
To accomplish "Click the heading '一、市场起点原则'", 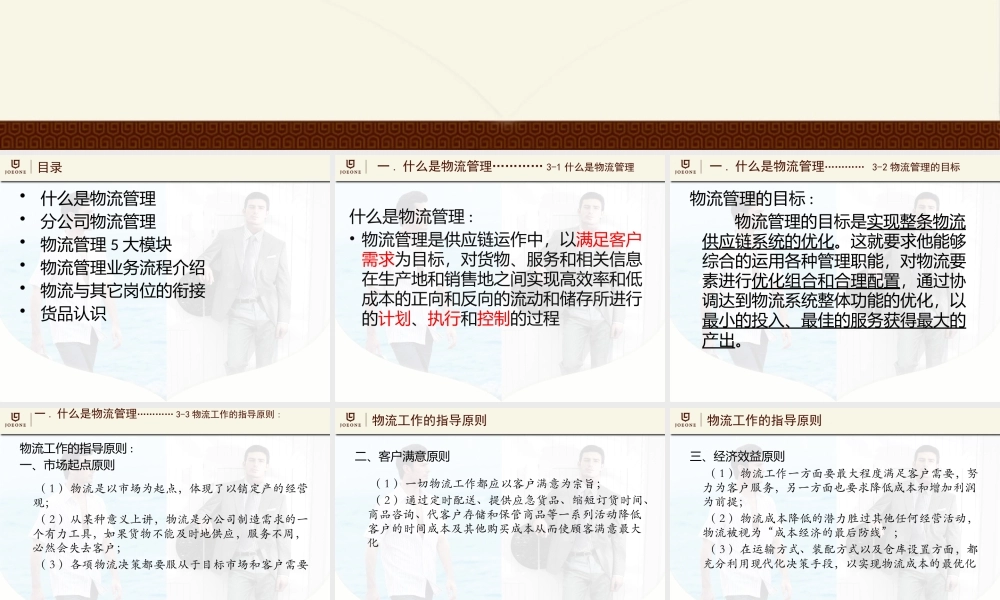I will (x=68, y=465).
